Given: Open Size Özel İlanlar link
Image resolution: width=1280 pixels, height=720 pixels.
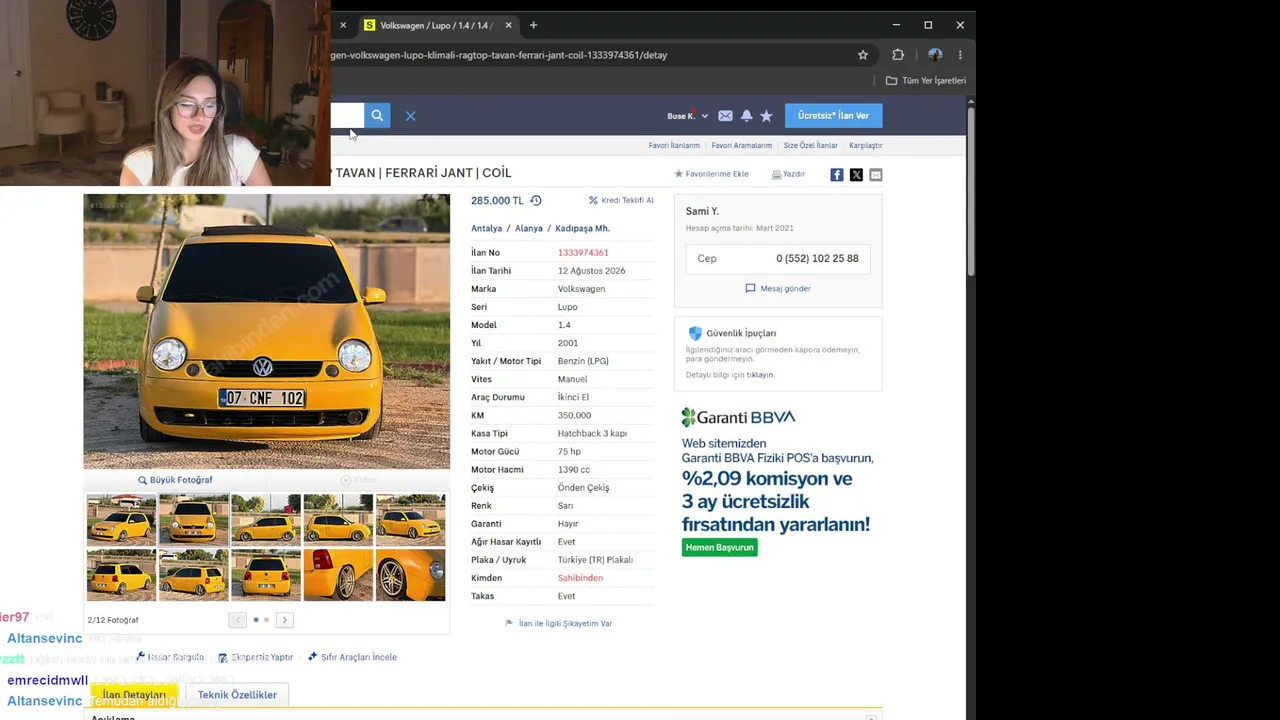Looking at the screenshot, I should tap(810, 145).
